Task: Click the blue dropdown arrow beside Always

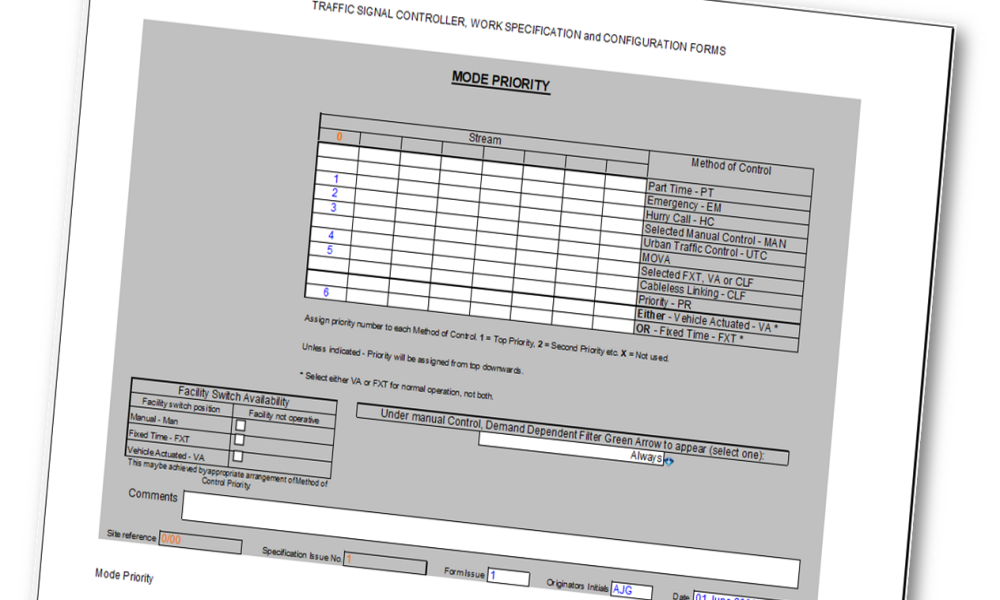Action: 668,459
